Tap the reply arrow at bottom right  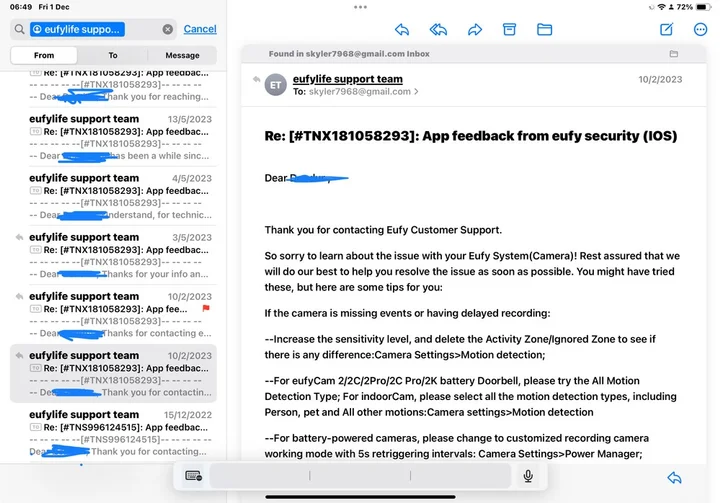point(674,478)
